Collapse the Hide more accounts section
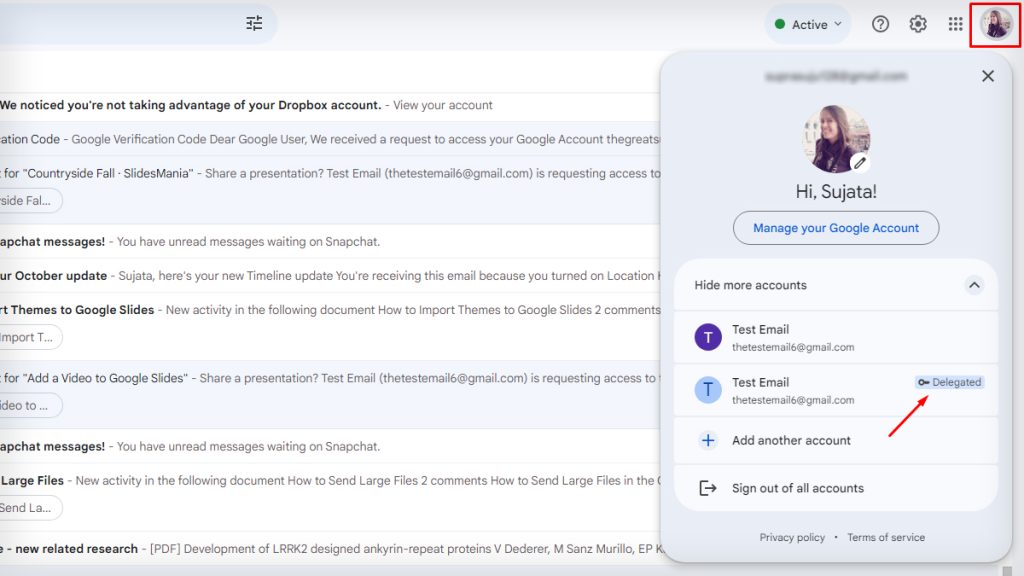Image resolution: width=1024 pixels, height=576 pixels. click(974, 285)
